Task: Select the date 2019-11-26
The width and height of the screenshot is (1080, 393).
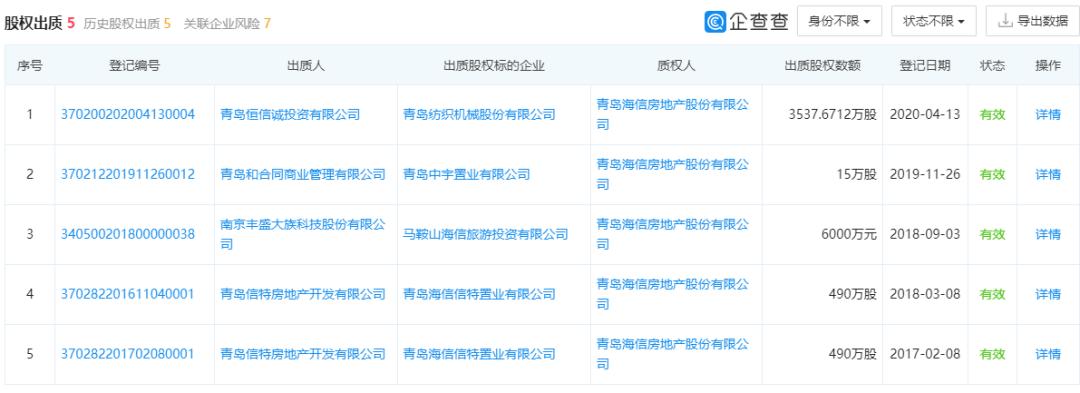Action: (924, 175)
